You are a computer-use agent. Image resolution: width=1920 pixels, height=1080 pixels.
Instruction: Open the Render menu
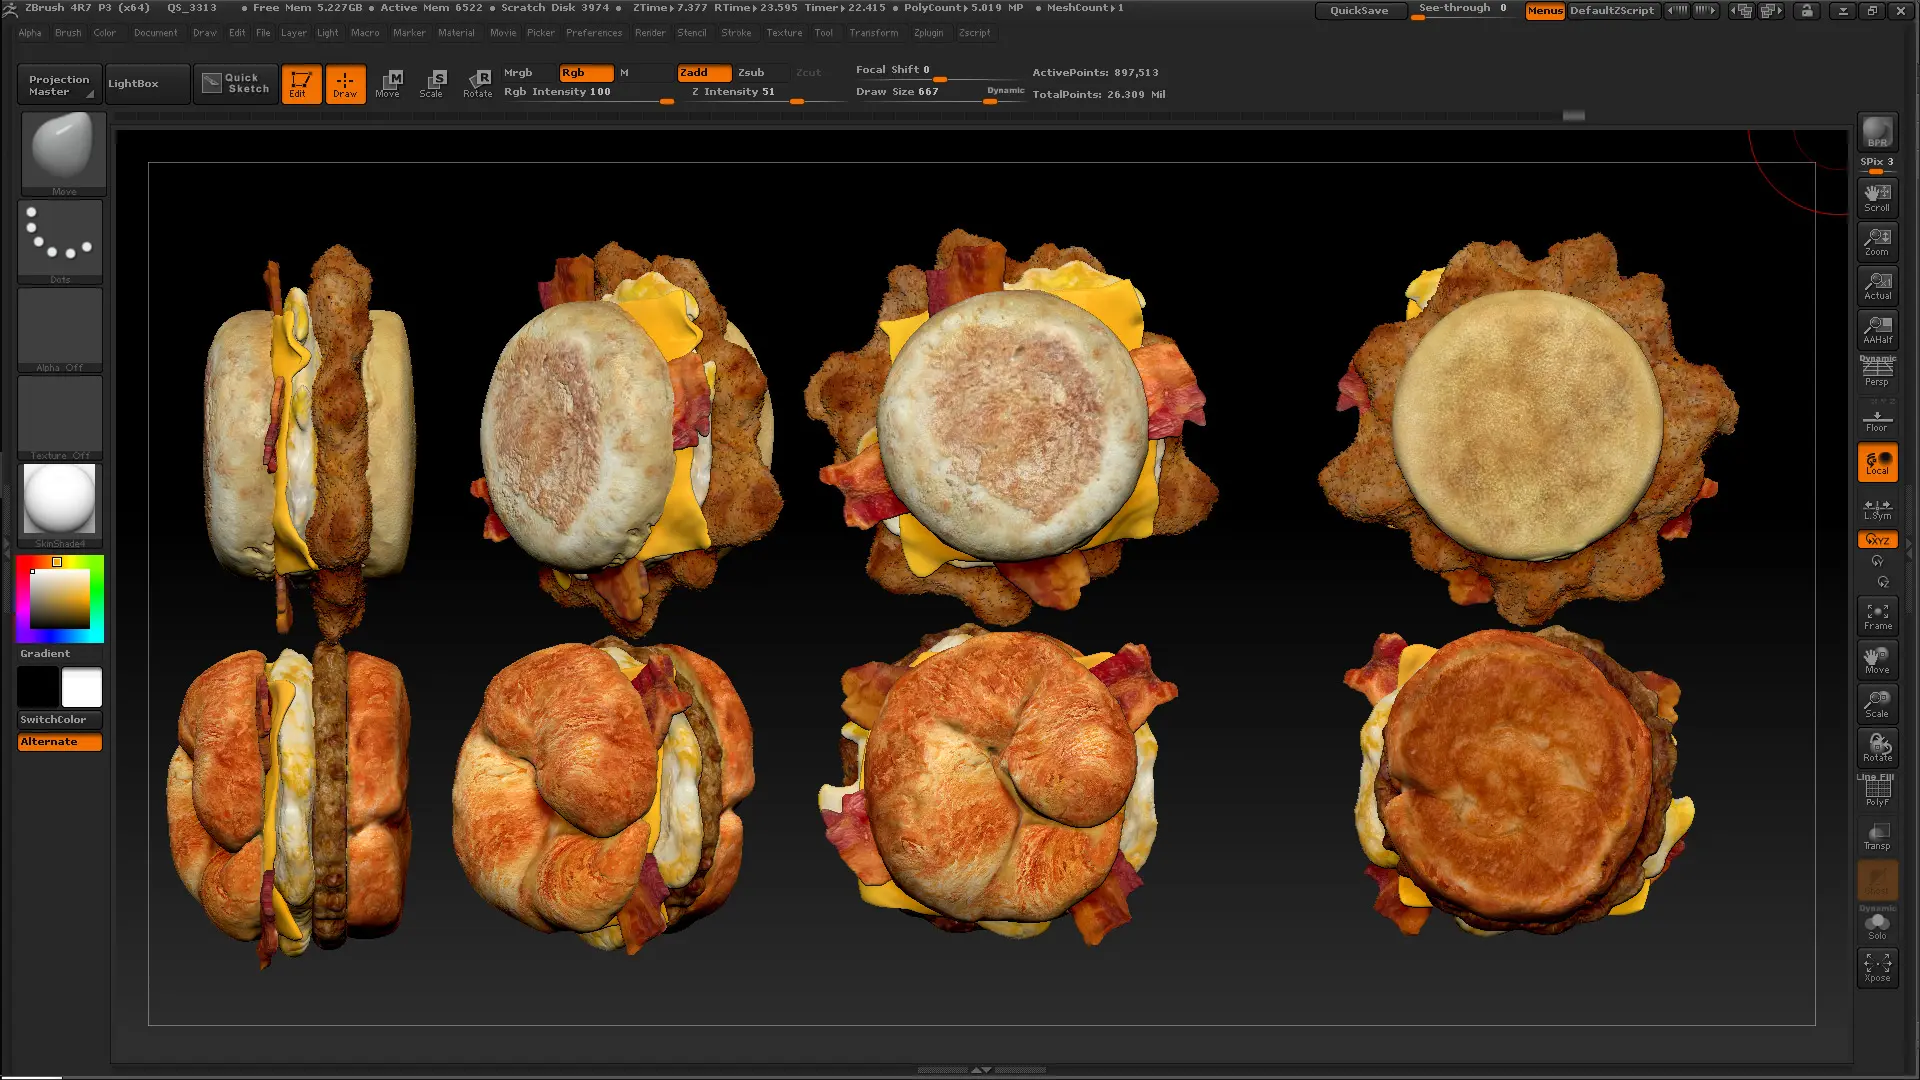(650, 33)
